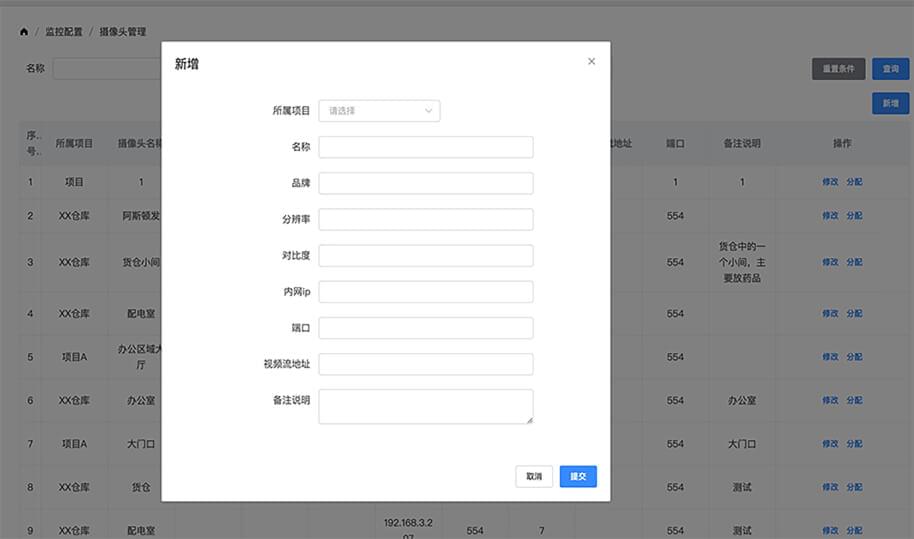Click 分配 link for row 3
This screenshot has height=539, width=914.
[854, 262]
